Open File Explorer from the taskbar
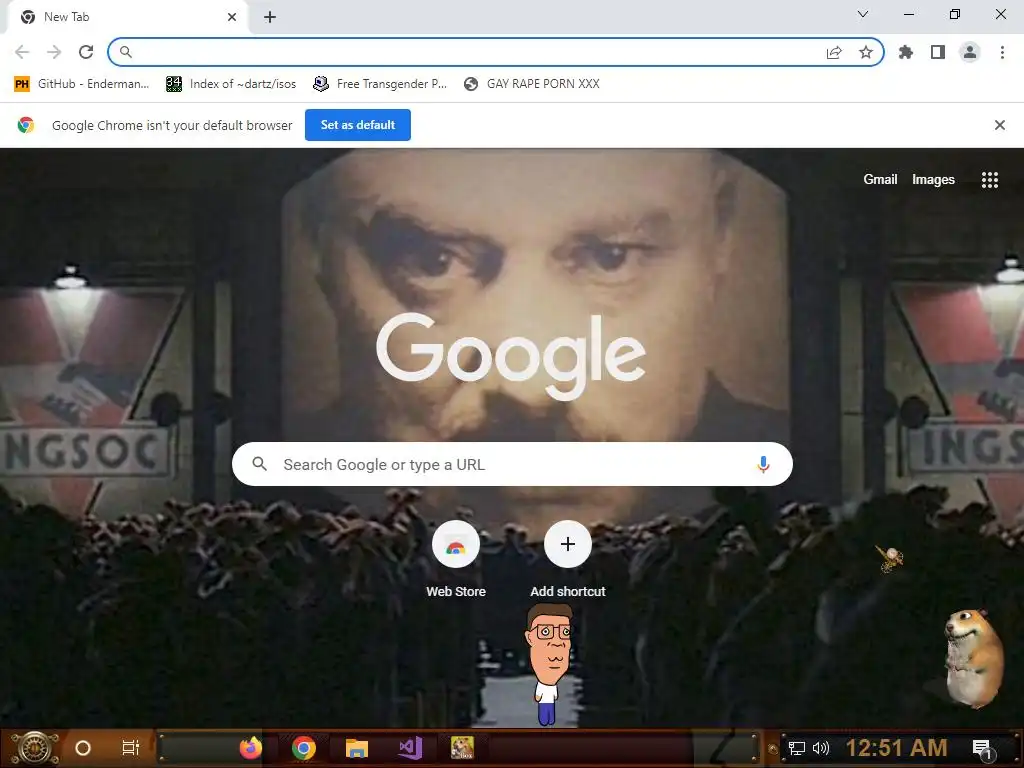The height and width of the screenshot is (768, 1024). click(357, 748)
